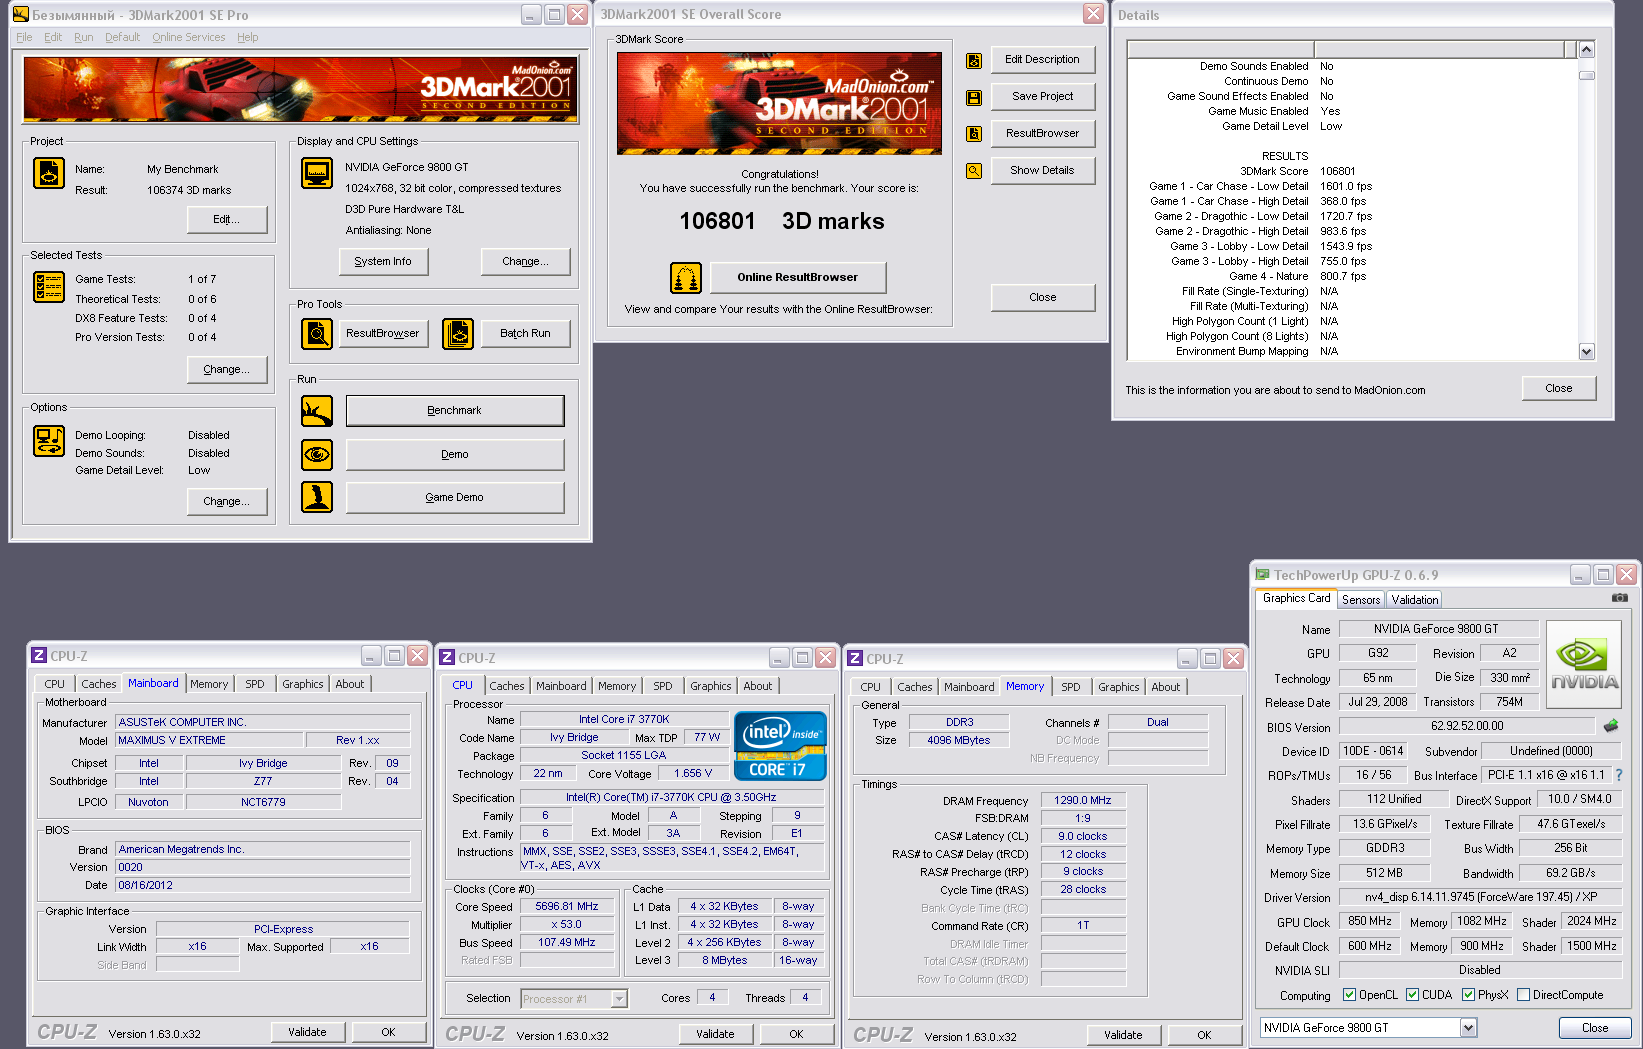Open the Run menu in 3DMark2001
The height and width of the screenshot is (1049, 1643).
click(84, 38)
